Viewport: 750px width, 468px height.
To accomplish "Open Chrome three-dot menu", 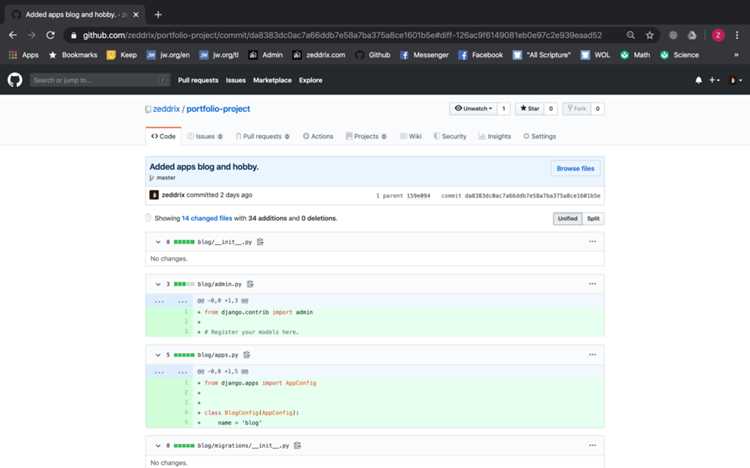I will [737, 35].
